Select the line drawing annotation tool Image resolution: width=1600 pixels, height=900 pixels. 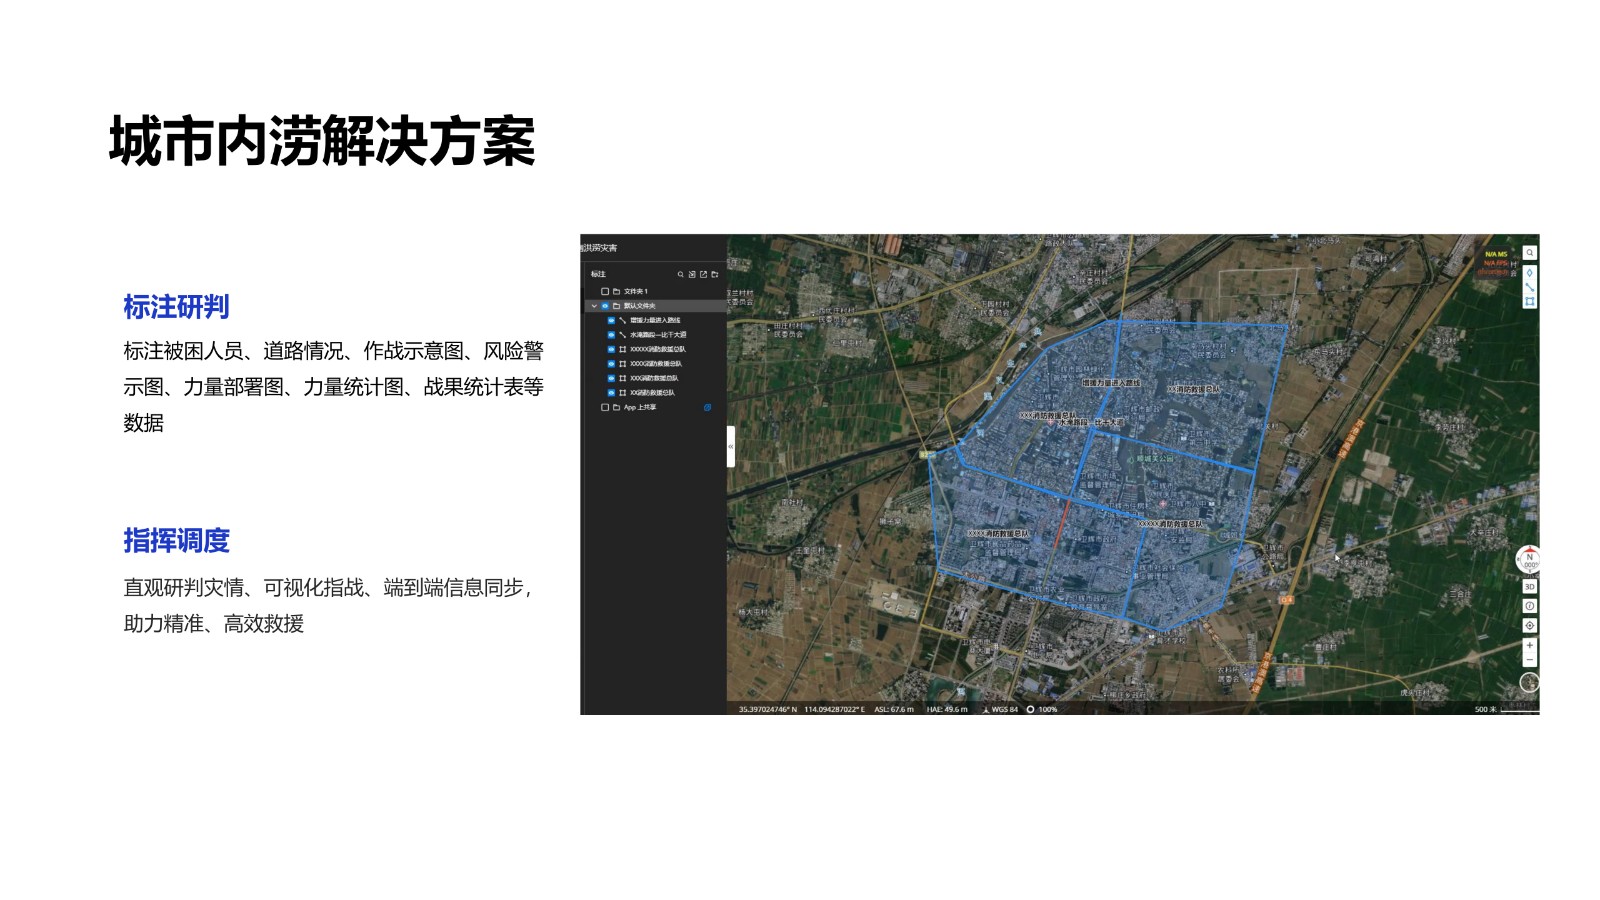(1529, 287)
